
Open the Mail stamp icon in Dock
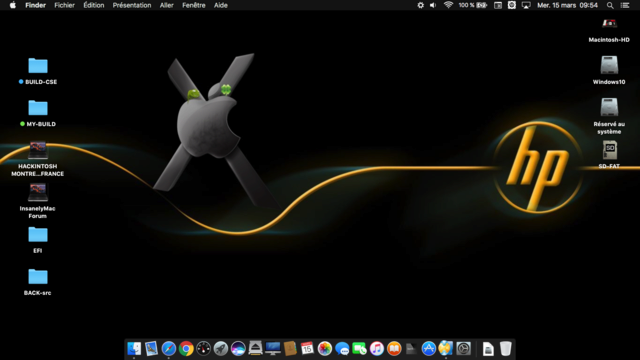151,349
